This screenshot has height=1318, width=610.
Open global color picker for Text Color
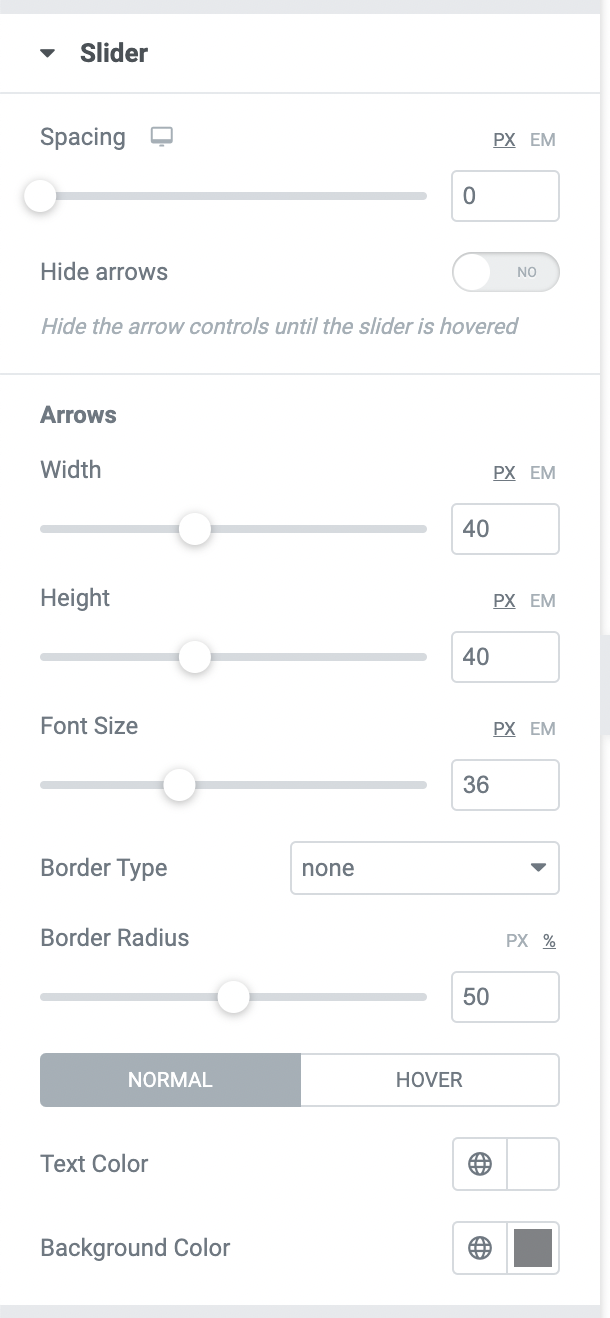pos(480,1164)
